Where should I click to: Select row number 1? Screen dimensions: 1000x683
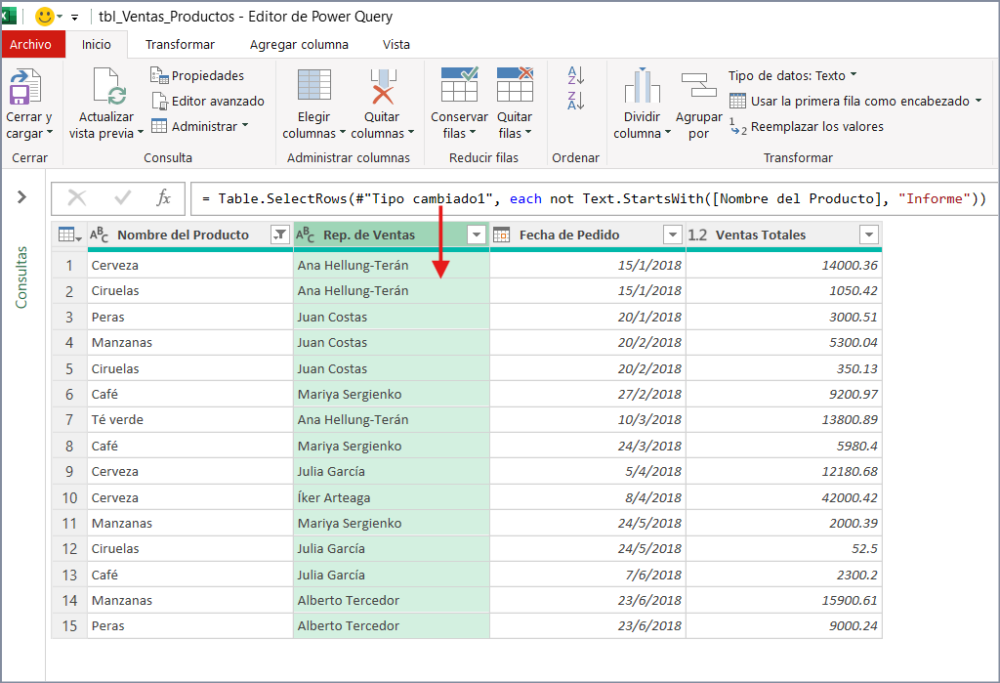pos(70,265)
